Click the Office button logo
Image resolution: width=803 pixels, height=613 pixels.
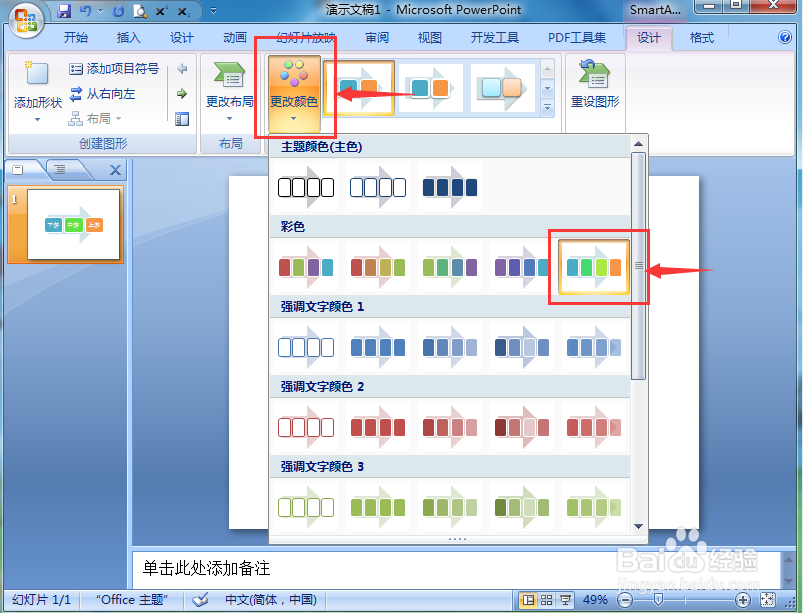26,20
